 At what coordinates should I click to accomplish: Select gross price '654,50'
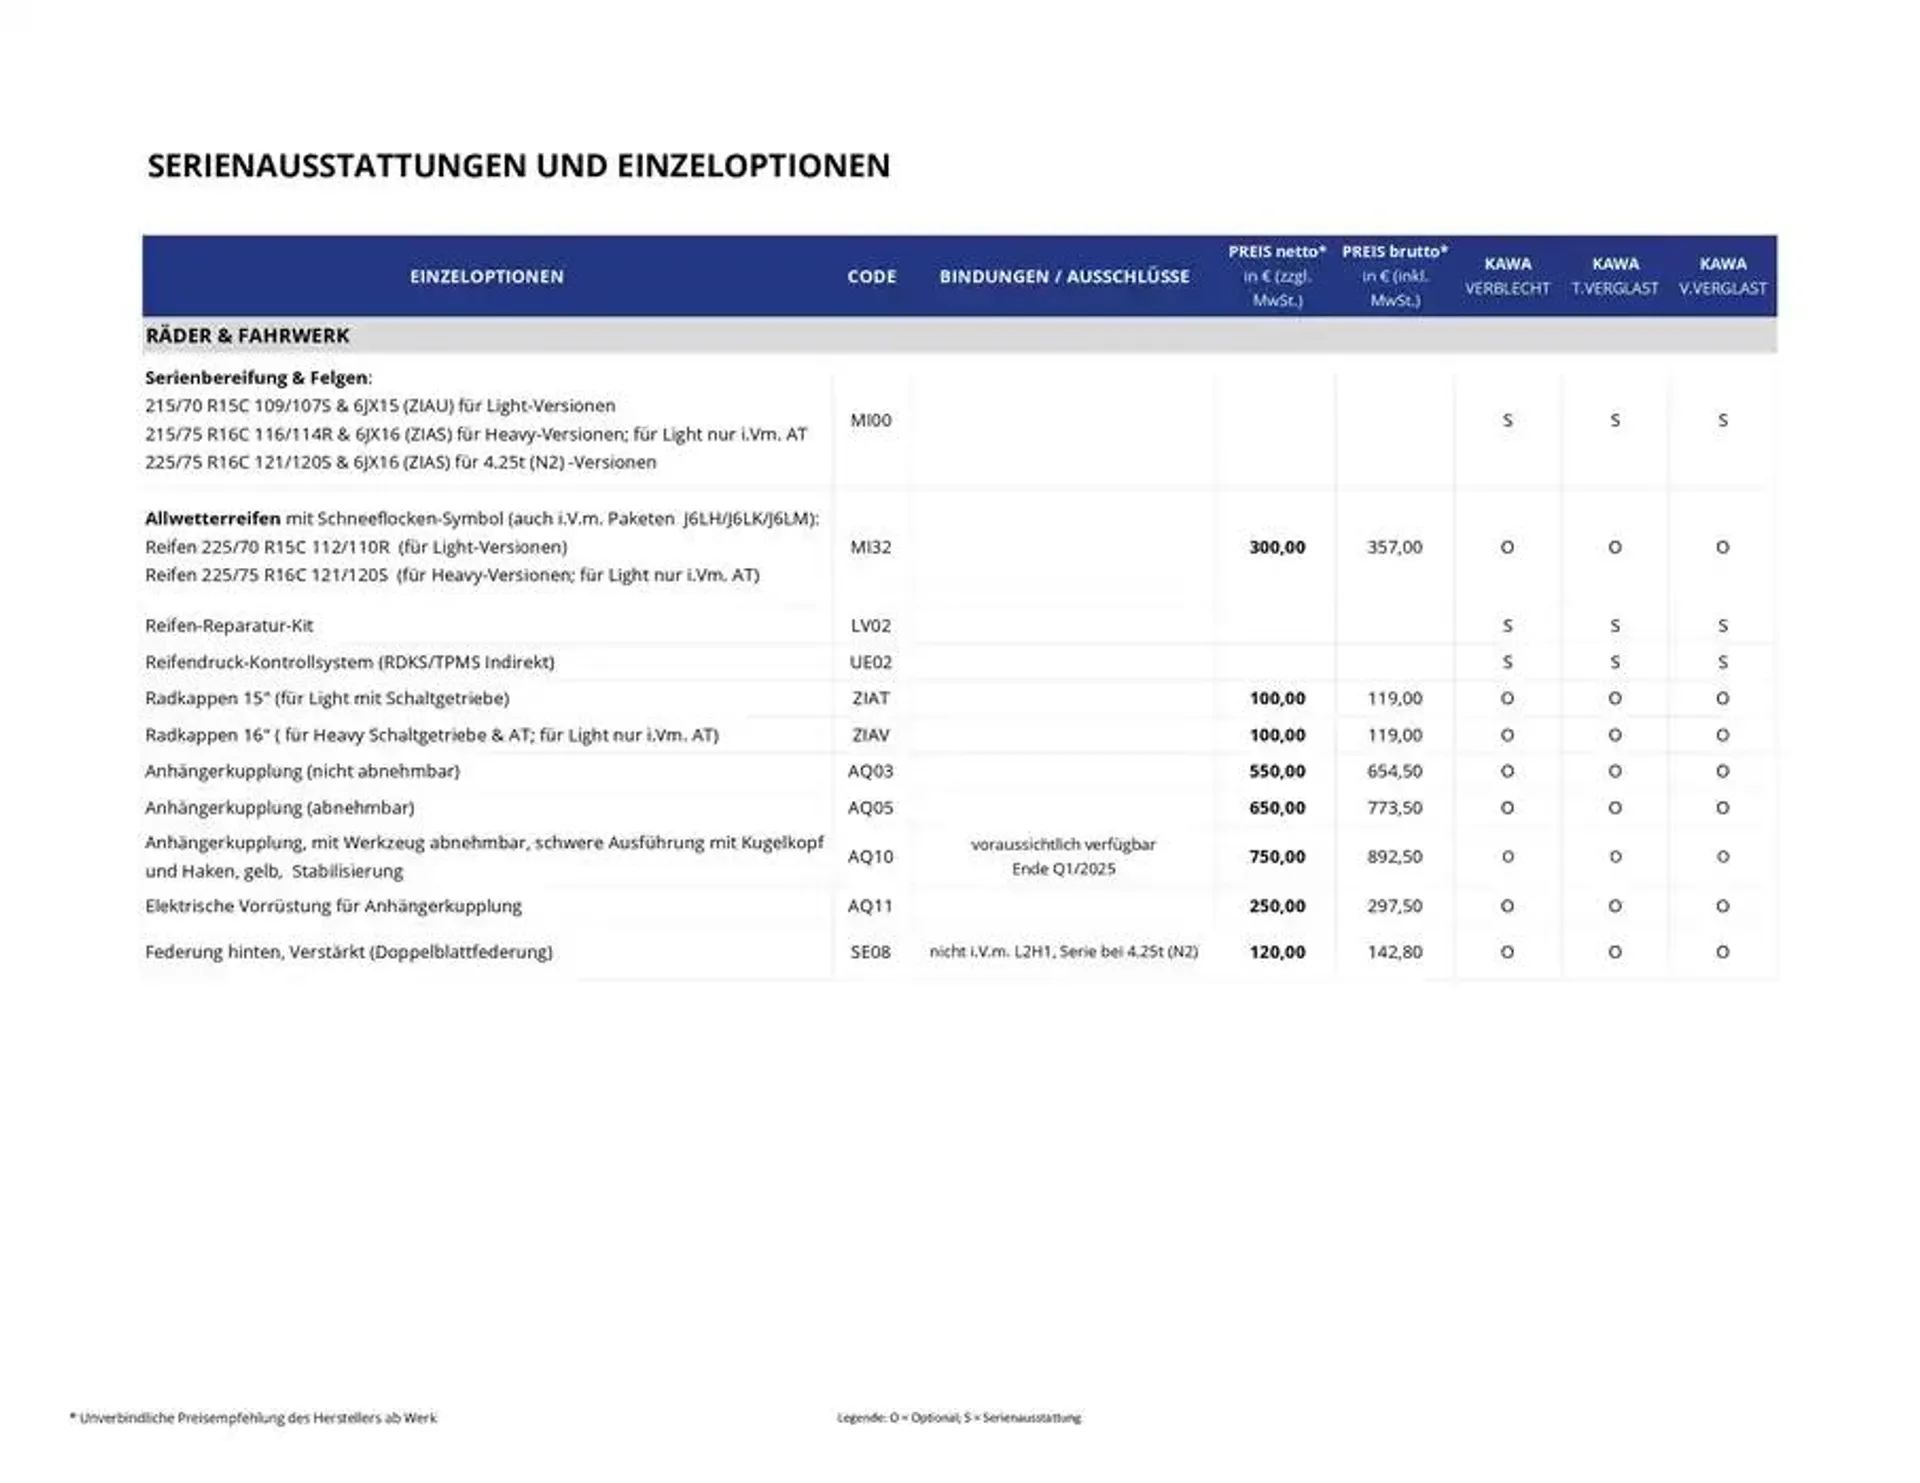click(1394, 771)
